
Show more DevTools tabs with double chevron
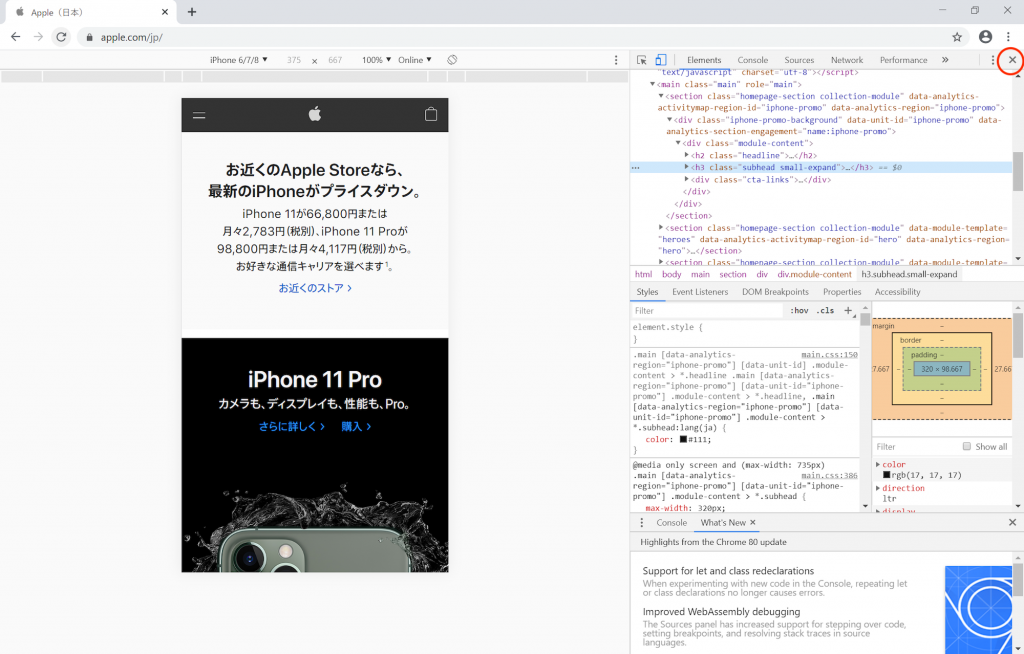click(x=945, y=60)
